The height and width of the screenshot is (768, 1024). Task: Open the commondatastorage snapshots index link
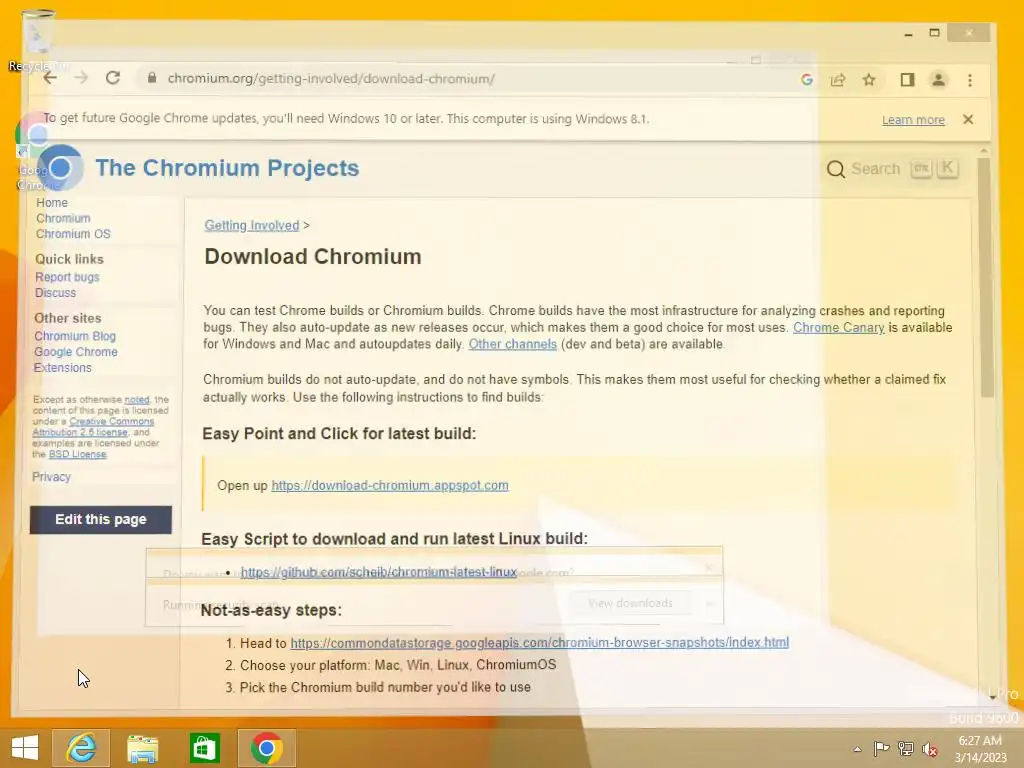coord(539,643)
